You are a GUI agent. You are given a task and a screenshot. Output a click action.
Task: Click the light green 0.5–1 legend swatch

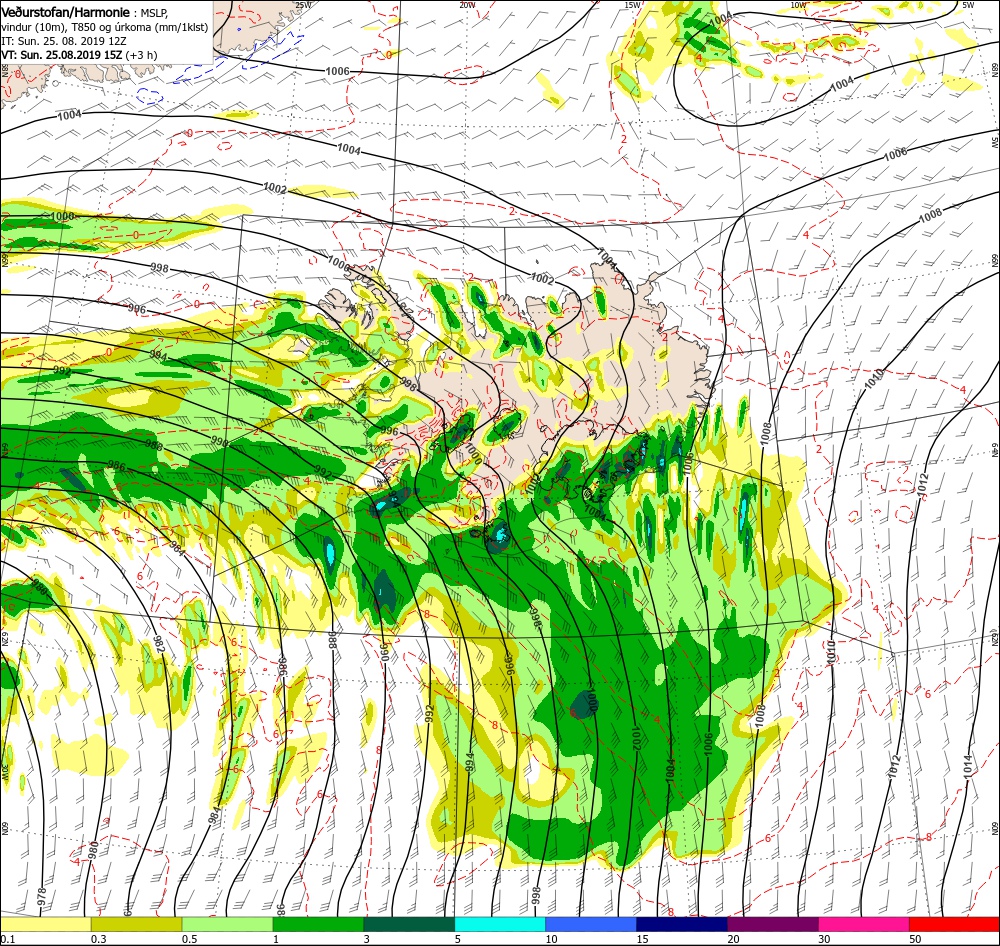click(228, 924)
